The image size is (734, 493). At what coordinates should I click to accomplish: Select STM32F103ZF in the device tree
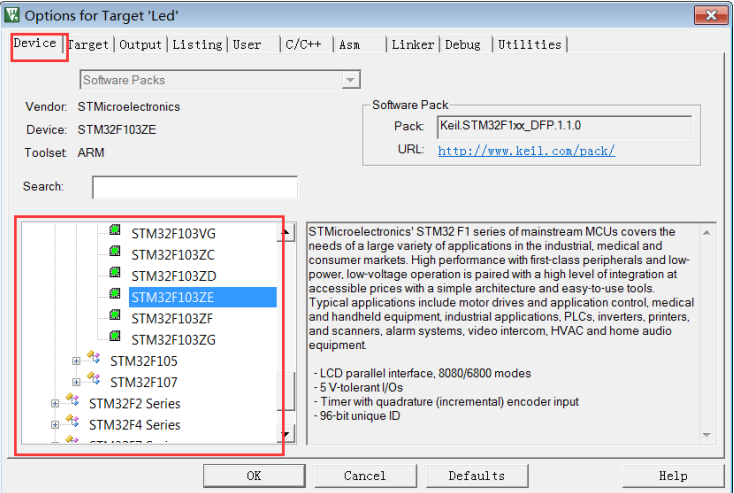pyautogui.click(x=172, y=319)
